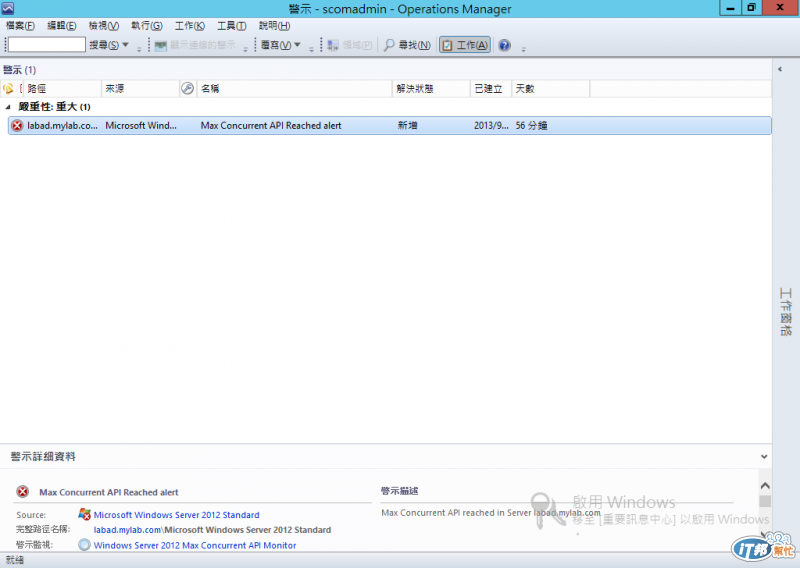Sort alerts by 來源 column

click(140, 89)
